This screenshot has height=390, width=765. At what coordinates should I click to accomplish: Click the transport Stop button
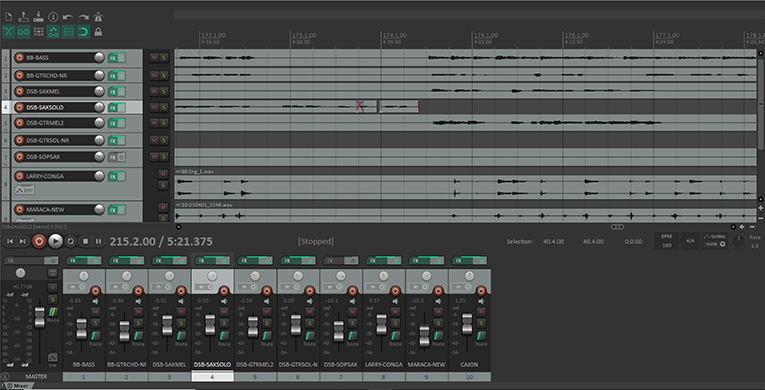(x=85, y=241)
